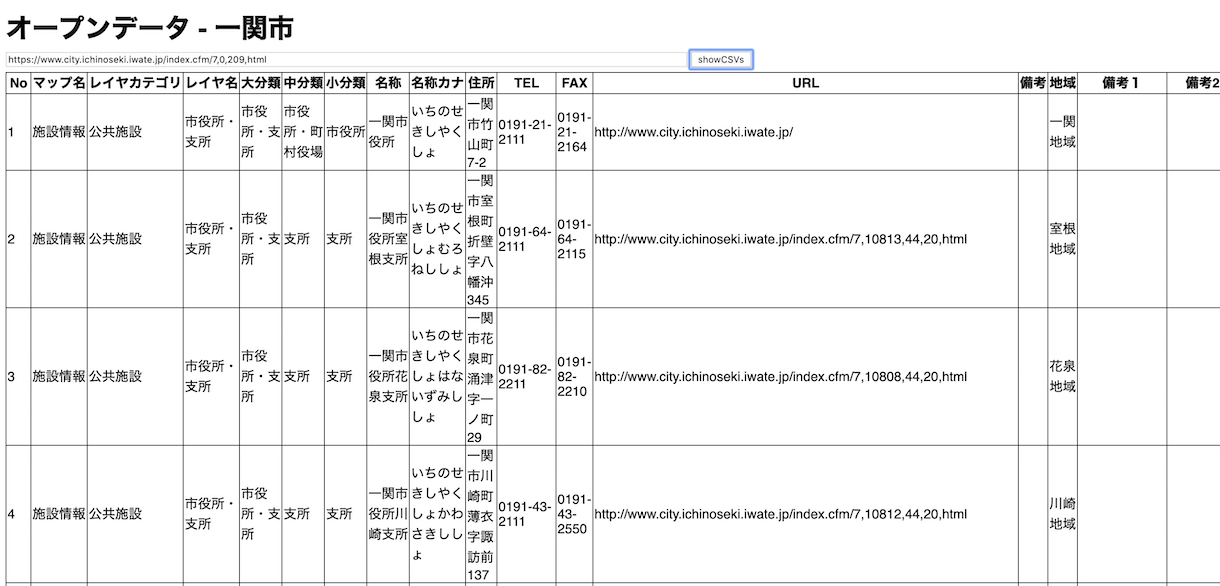Click row number 1 cell
The image size is (1220, 586).
18,132
